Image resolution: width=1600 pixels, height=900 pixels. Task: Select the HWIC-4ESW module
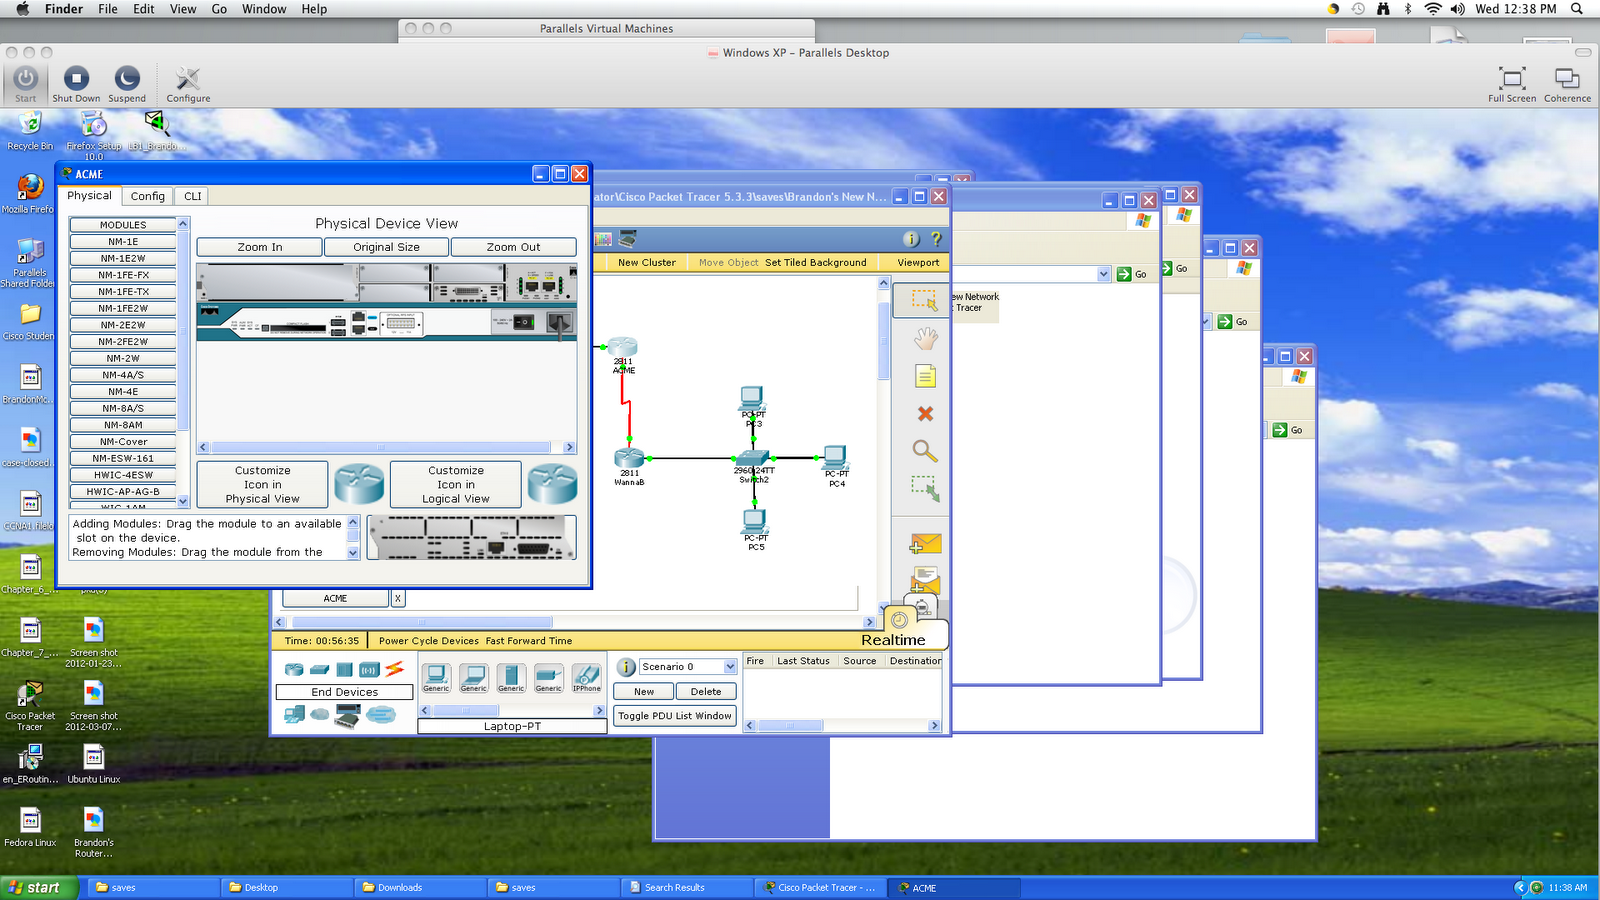pos(123,475)
